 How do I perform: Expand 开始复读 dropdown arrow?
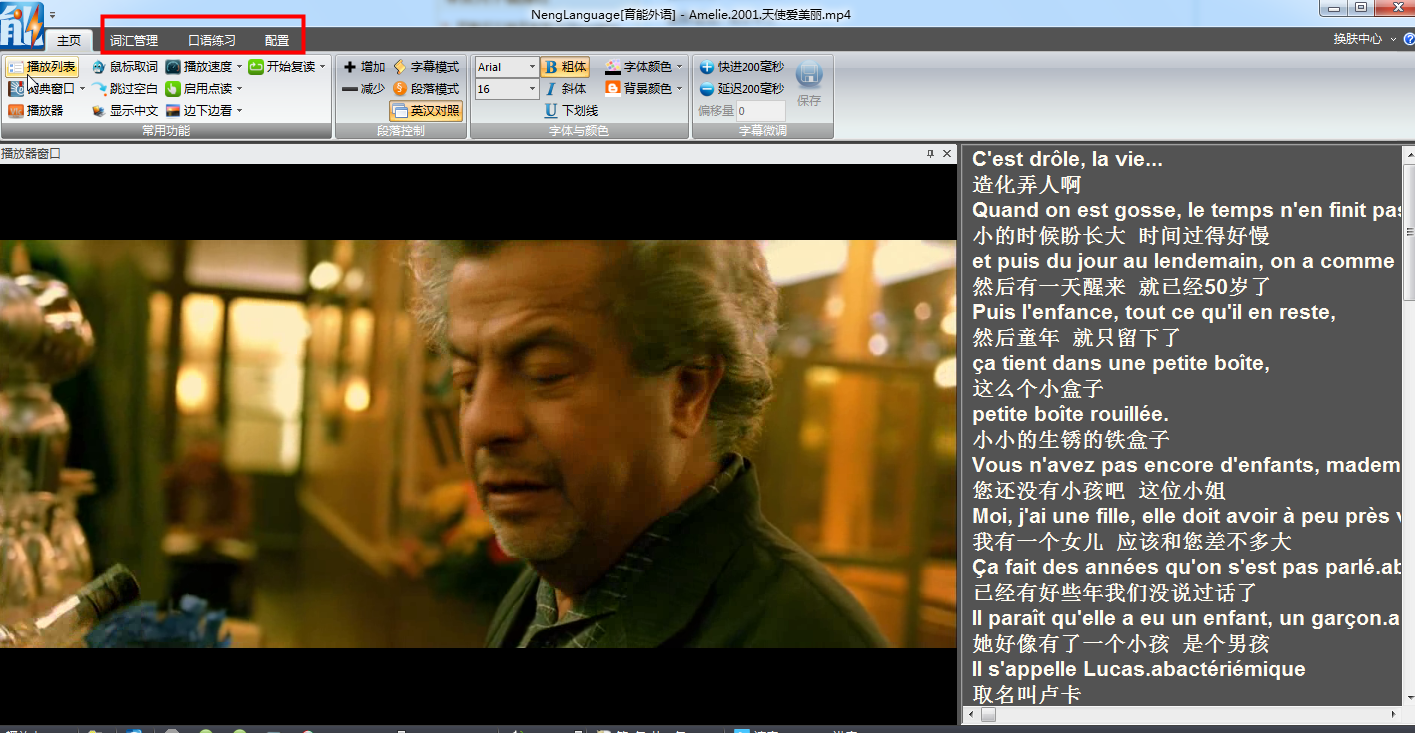click(x=322, y=67)
